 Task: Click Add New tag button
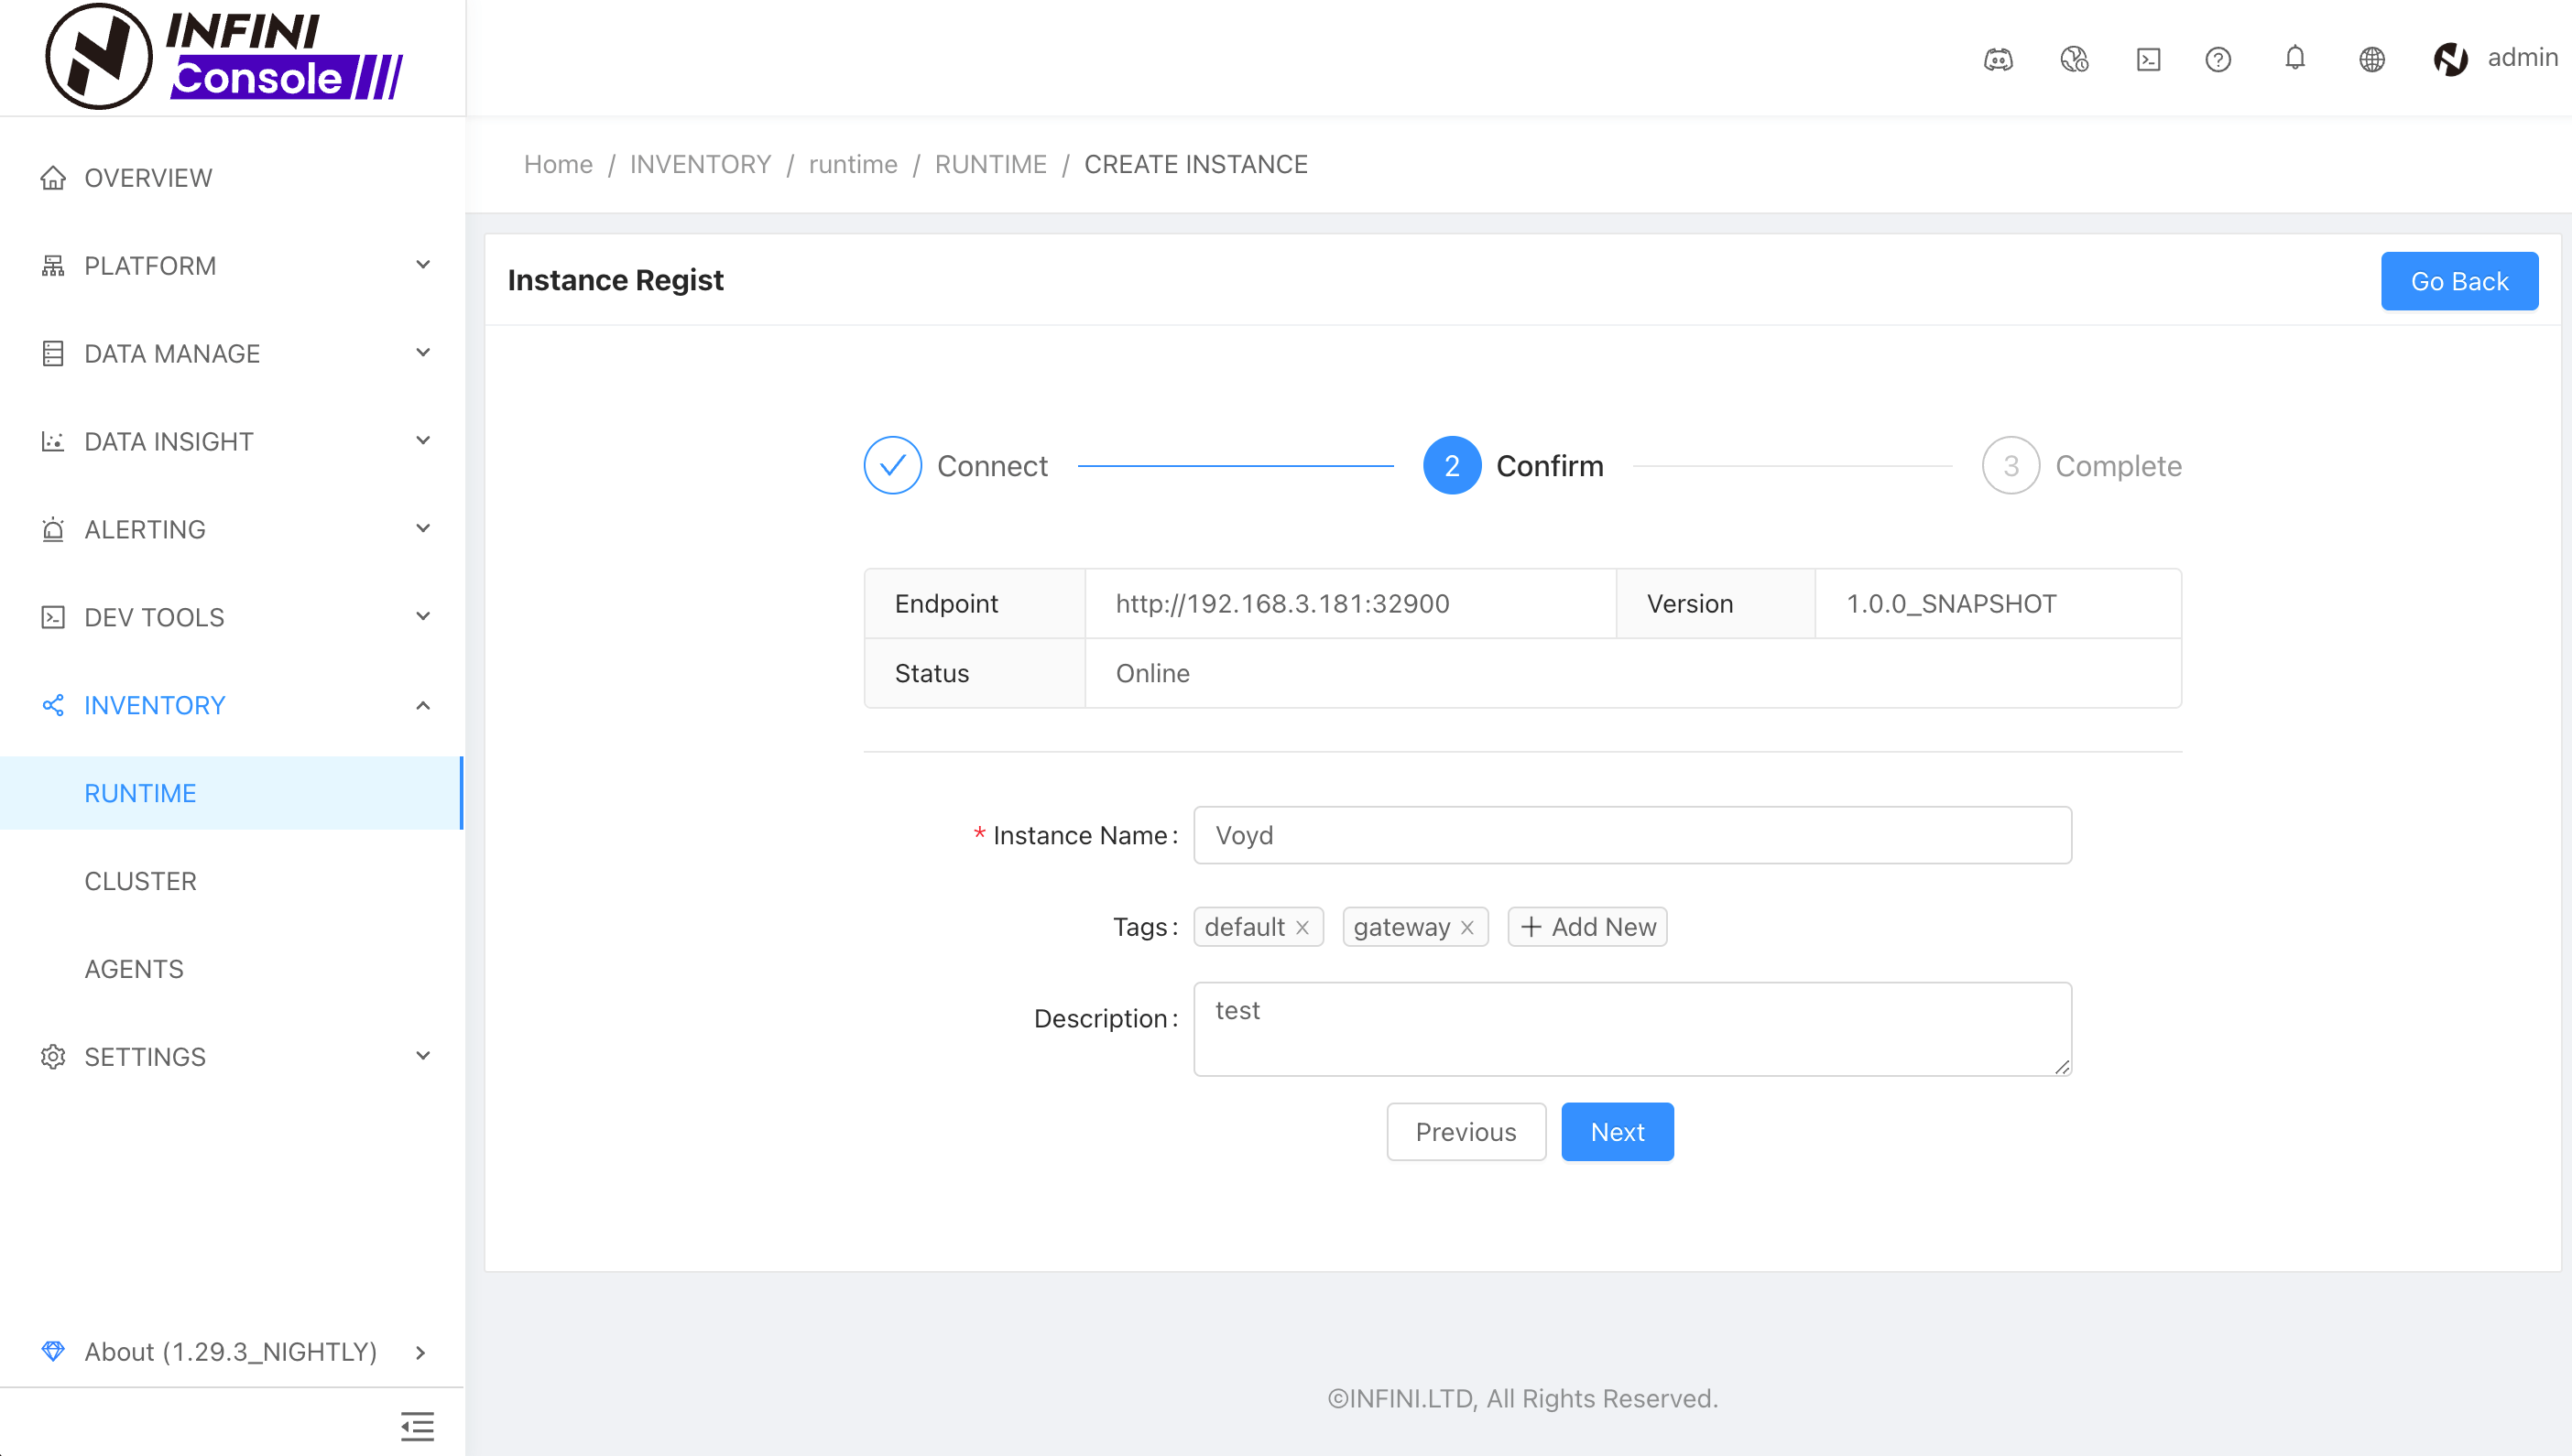pyautogui.click(x=1587, y=927)
